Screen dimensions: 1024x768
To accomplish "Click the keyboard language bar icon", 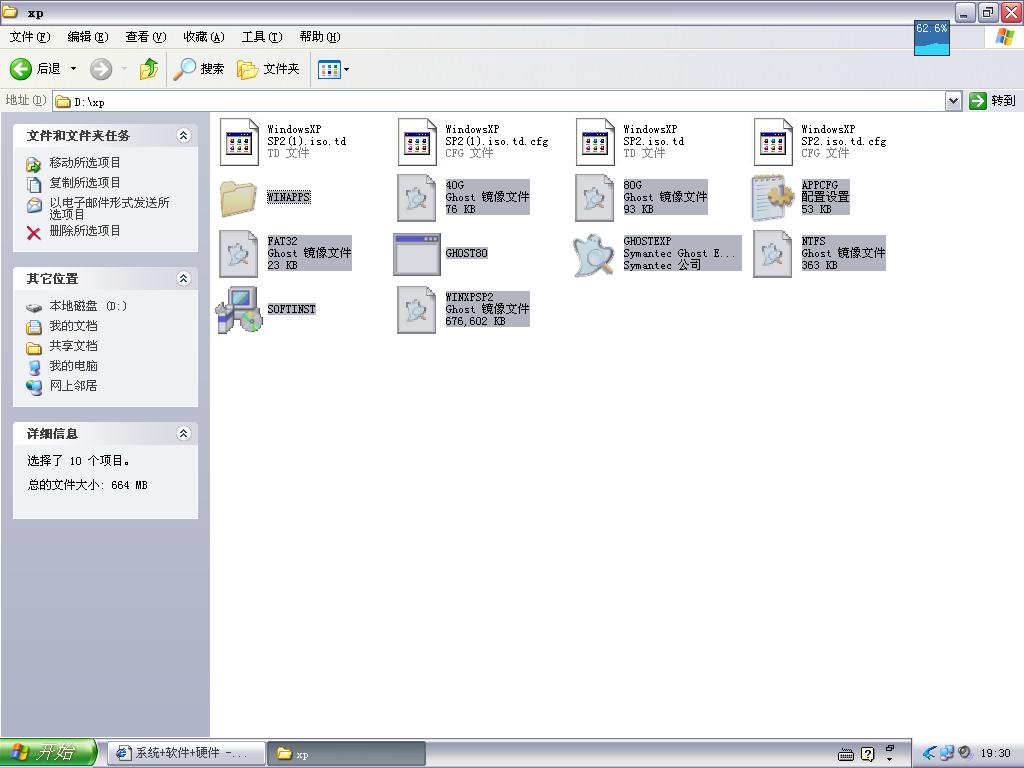I will pyautogui.click(x=846, y=755).
